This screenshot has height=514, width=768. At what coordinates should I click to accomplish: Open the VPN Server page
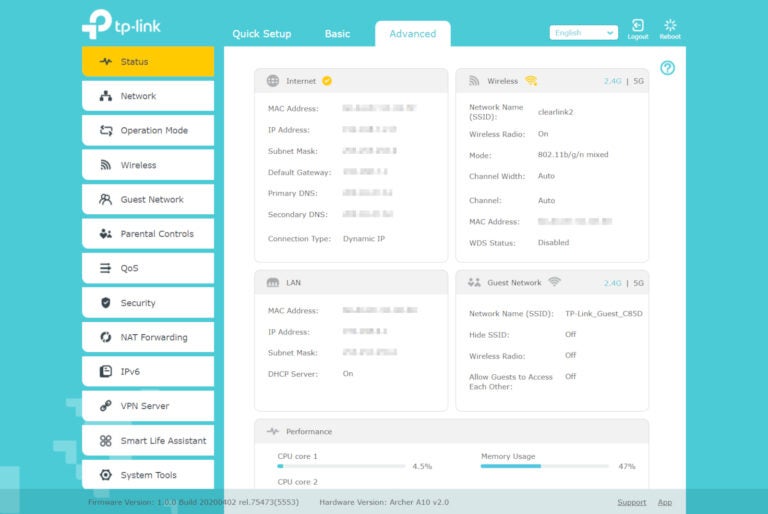148,406
